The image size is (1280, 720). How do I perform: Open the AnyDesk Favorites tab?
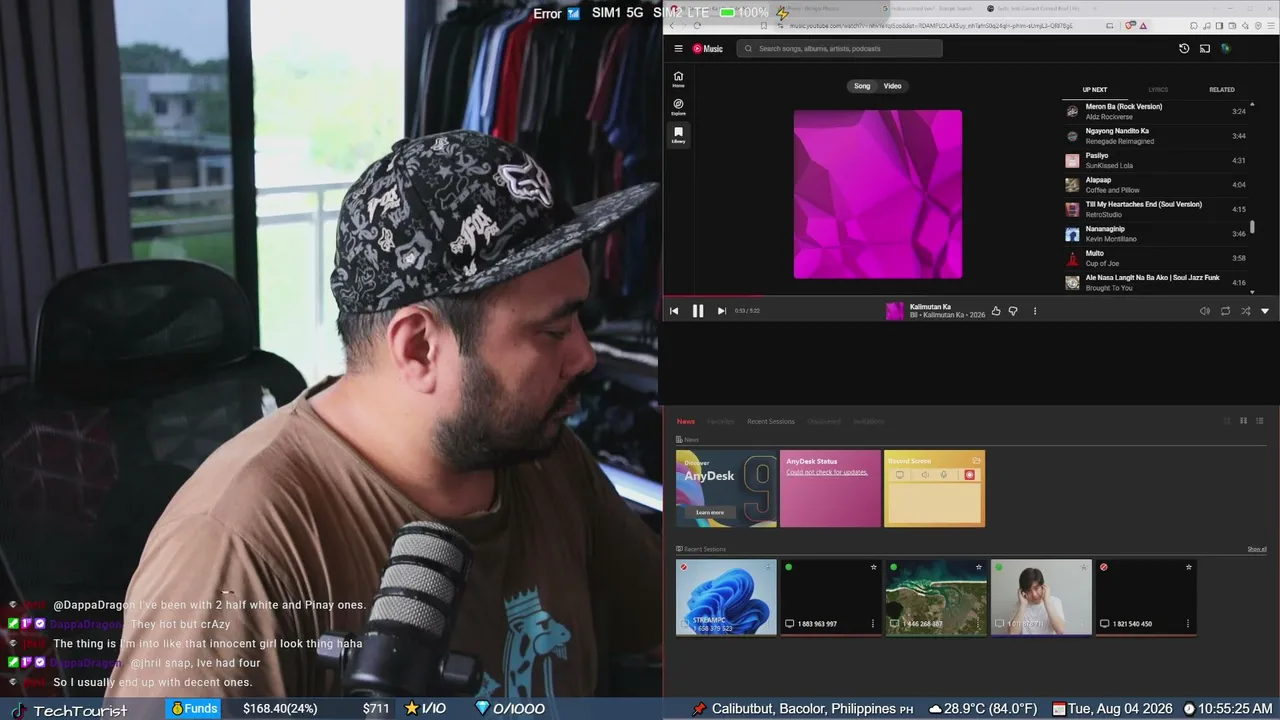tap(720, 421)
